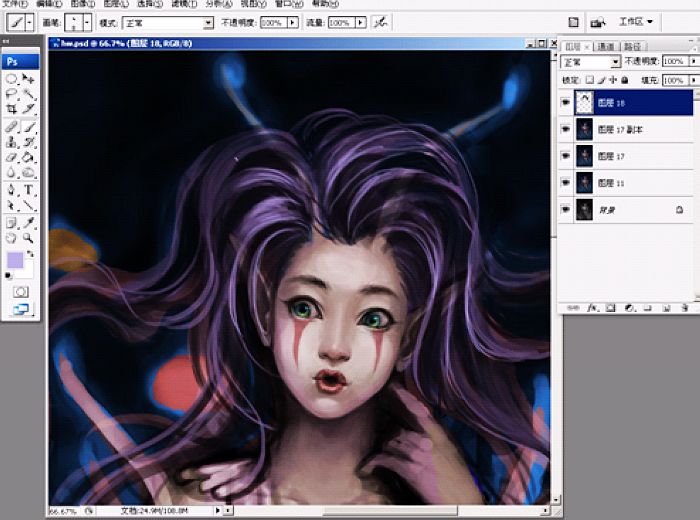Select the History Brush tool

coord(28,142)
